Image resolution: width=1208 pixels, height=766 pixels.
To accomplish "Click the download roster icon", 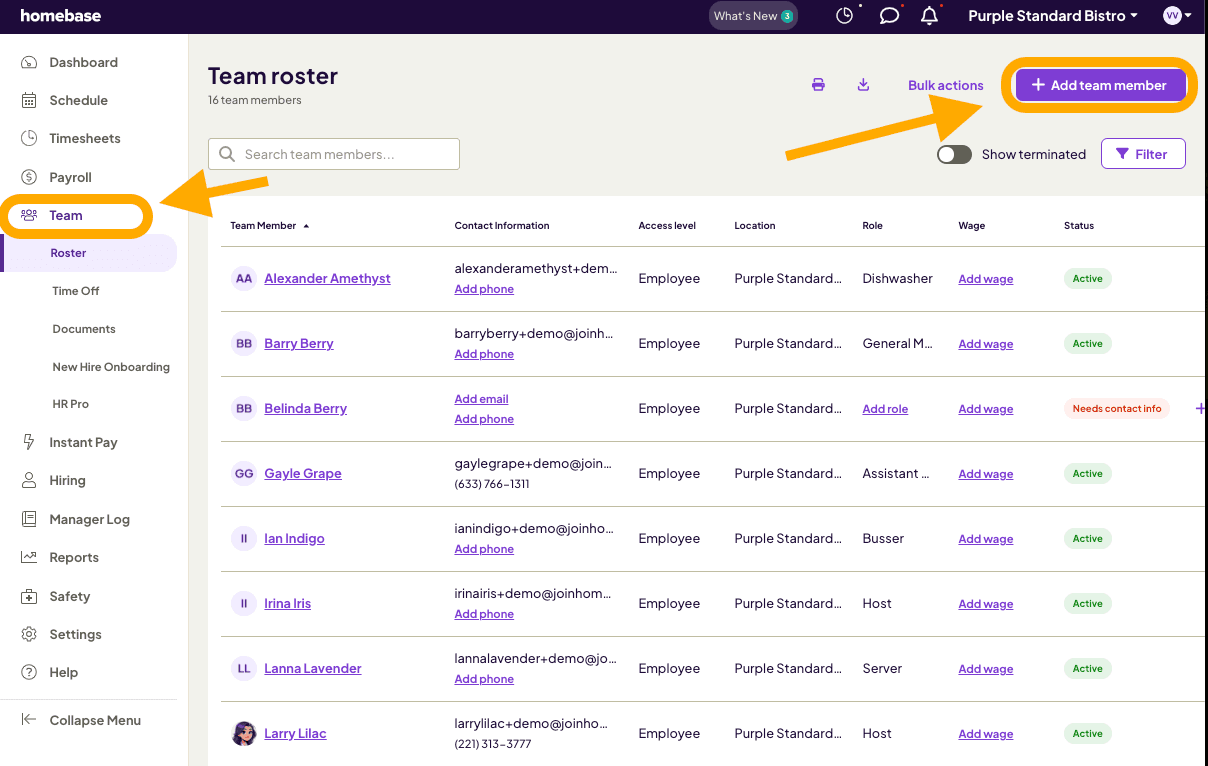I will click(863, 85).
